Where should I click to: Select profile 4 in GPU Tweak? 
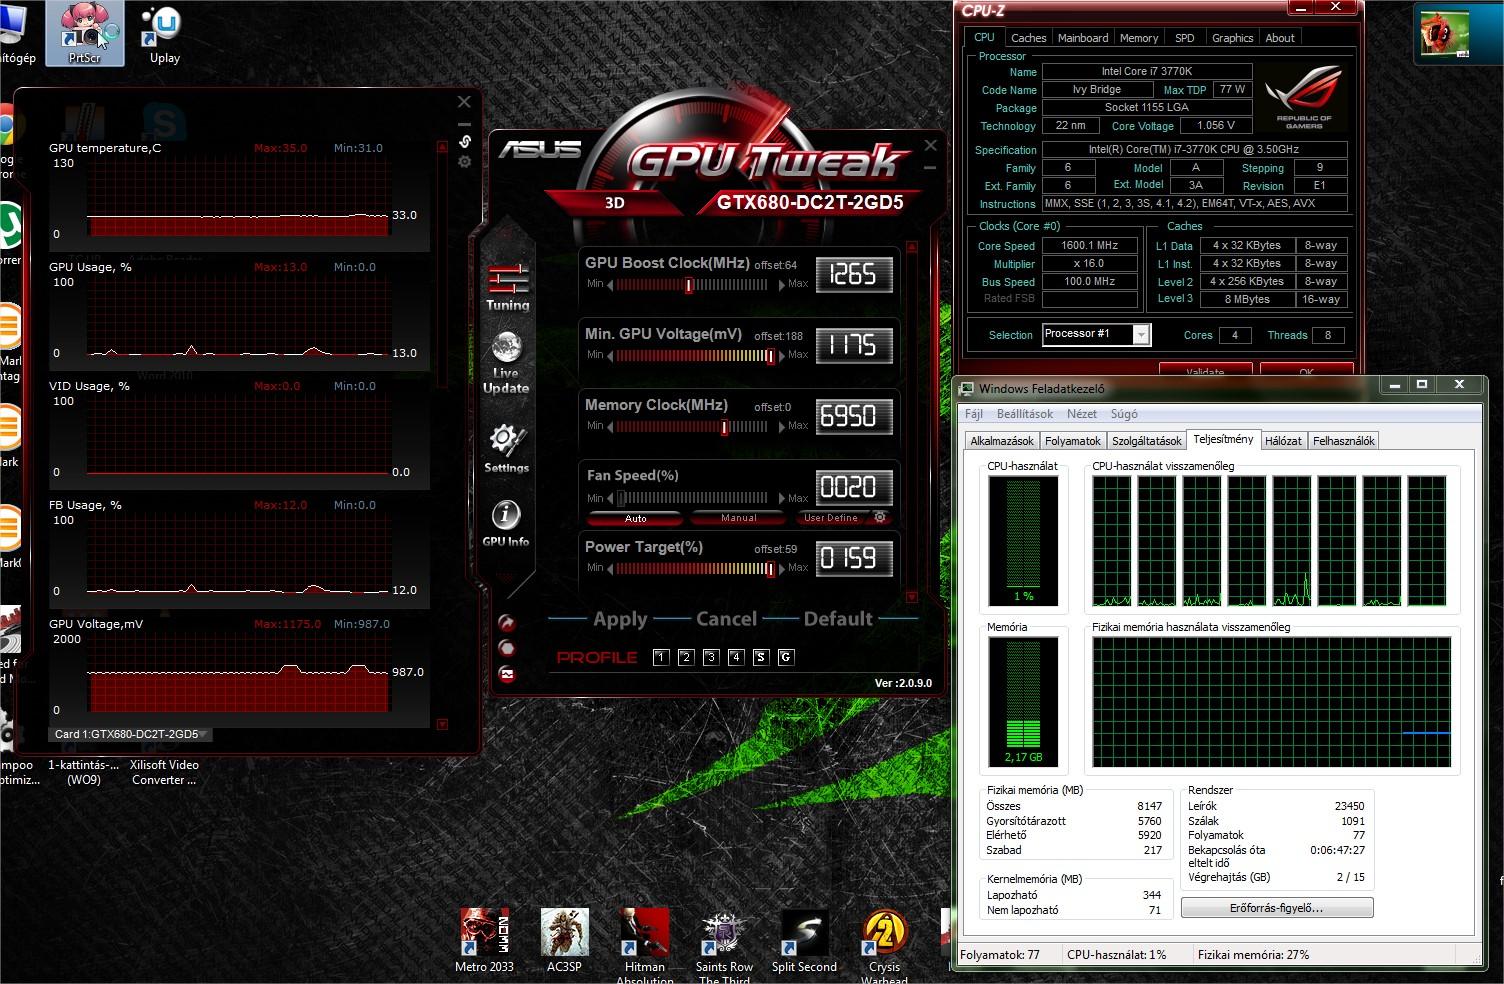(x=735, y=657)
